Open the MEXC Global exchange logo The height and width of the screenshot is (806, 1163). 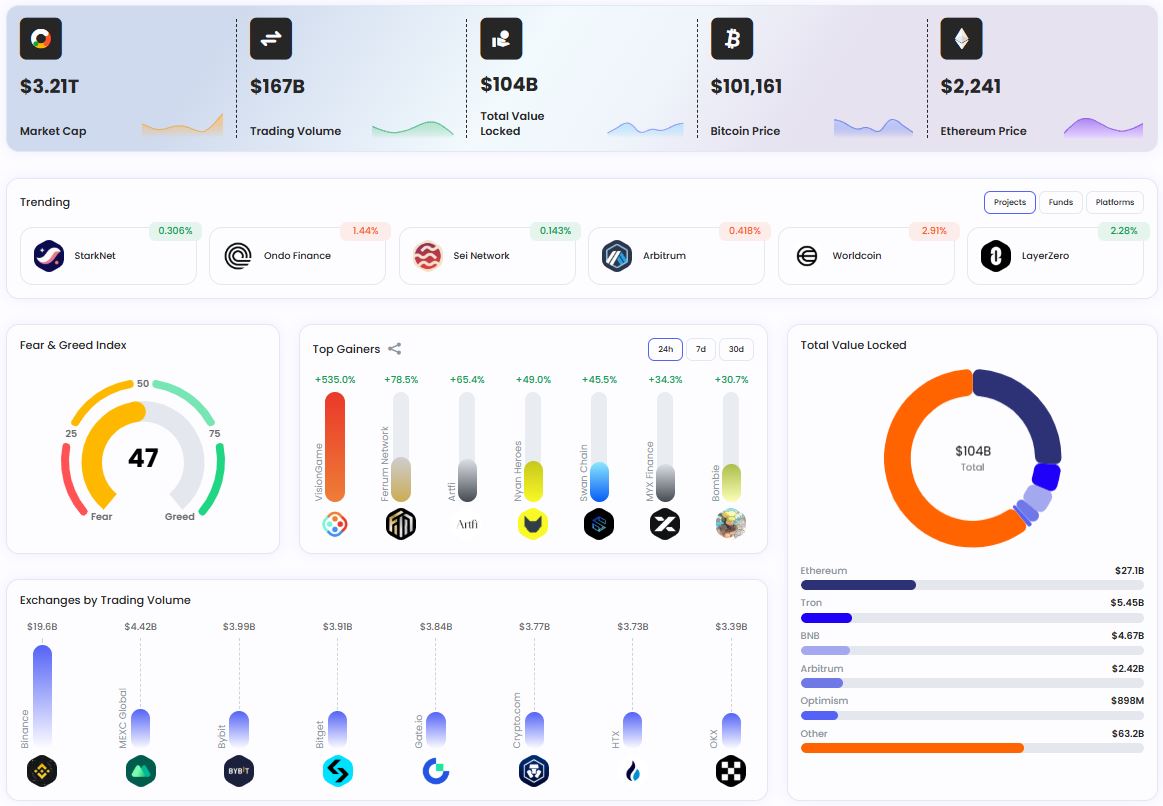(141, 771)
